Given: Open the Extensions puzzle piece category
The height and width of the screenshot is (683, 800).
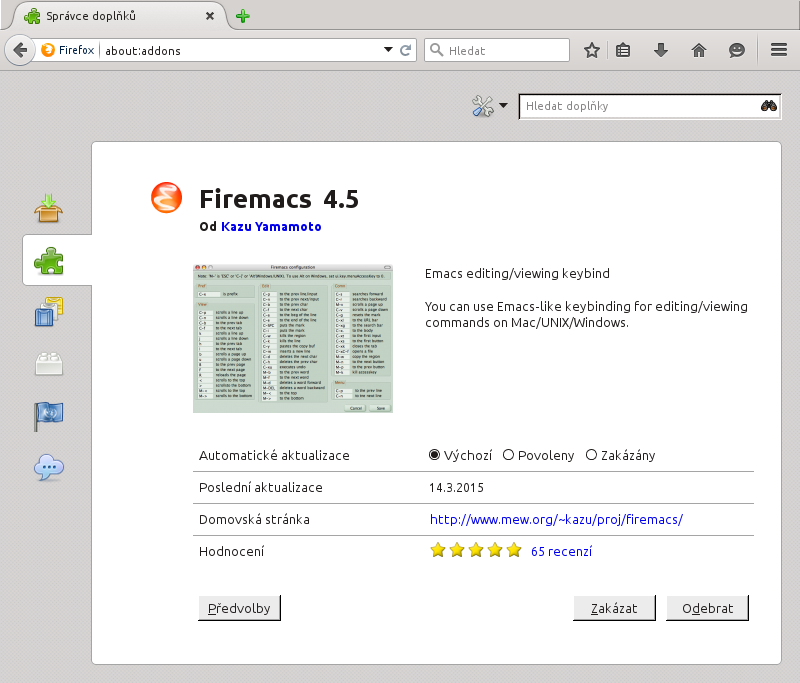Looking at the screenshot, I should 48,260.
